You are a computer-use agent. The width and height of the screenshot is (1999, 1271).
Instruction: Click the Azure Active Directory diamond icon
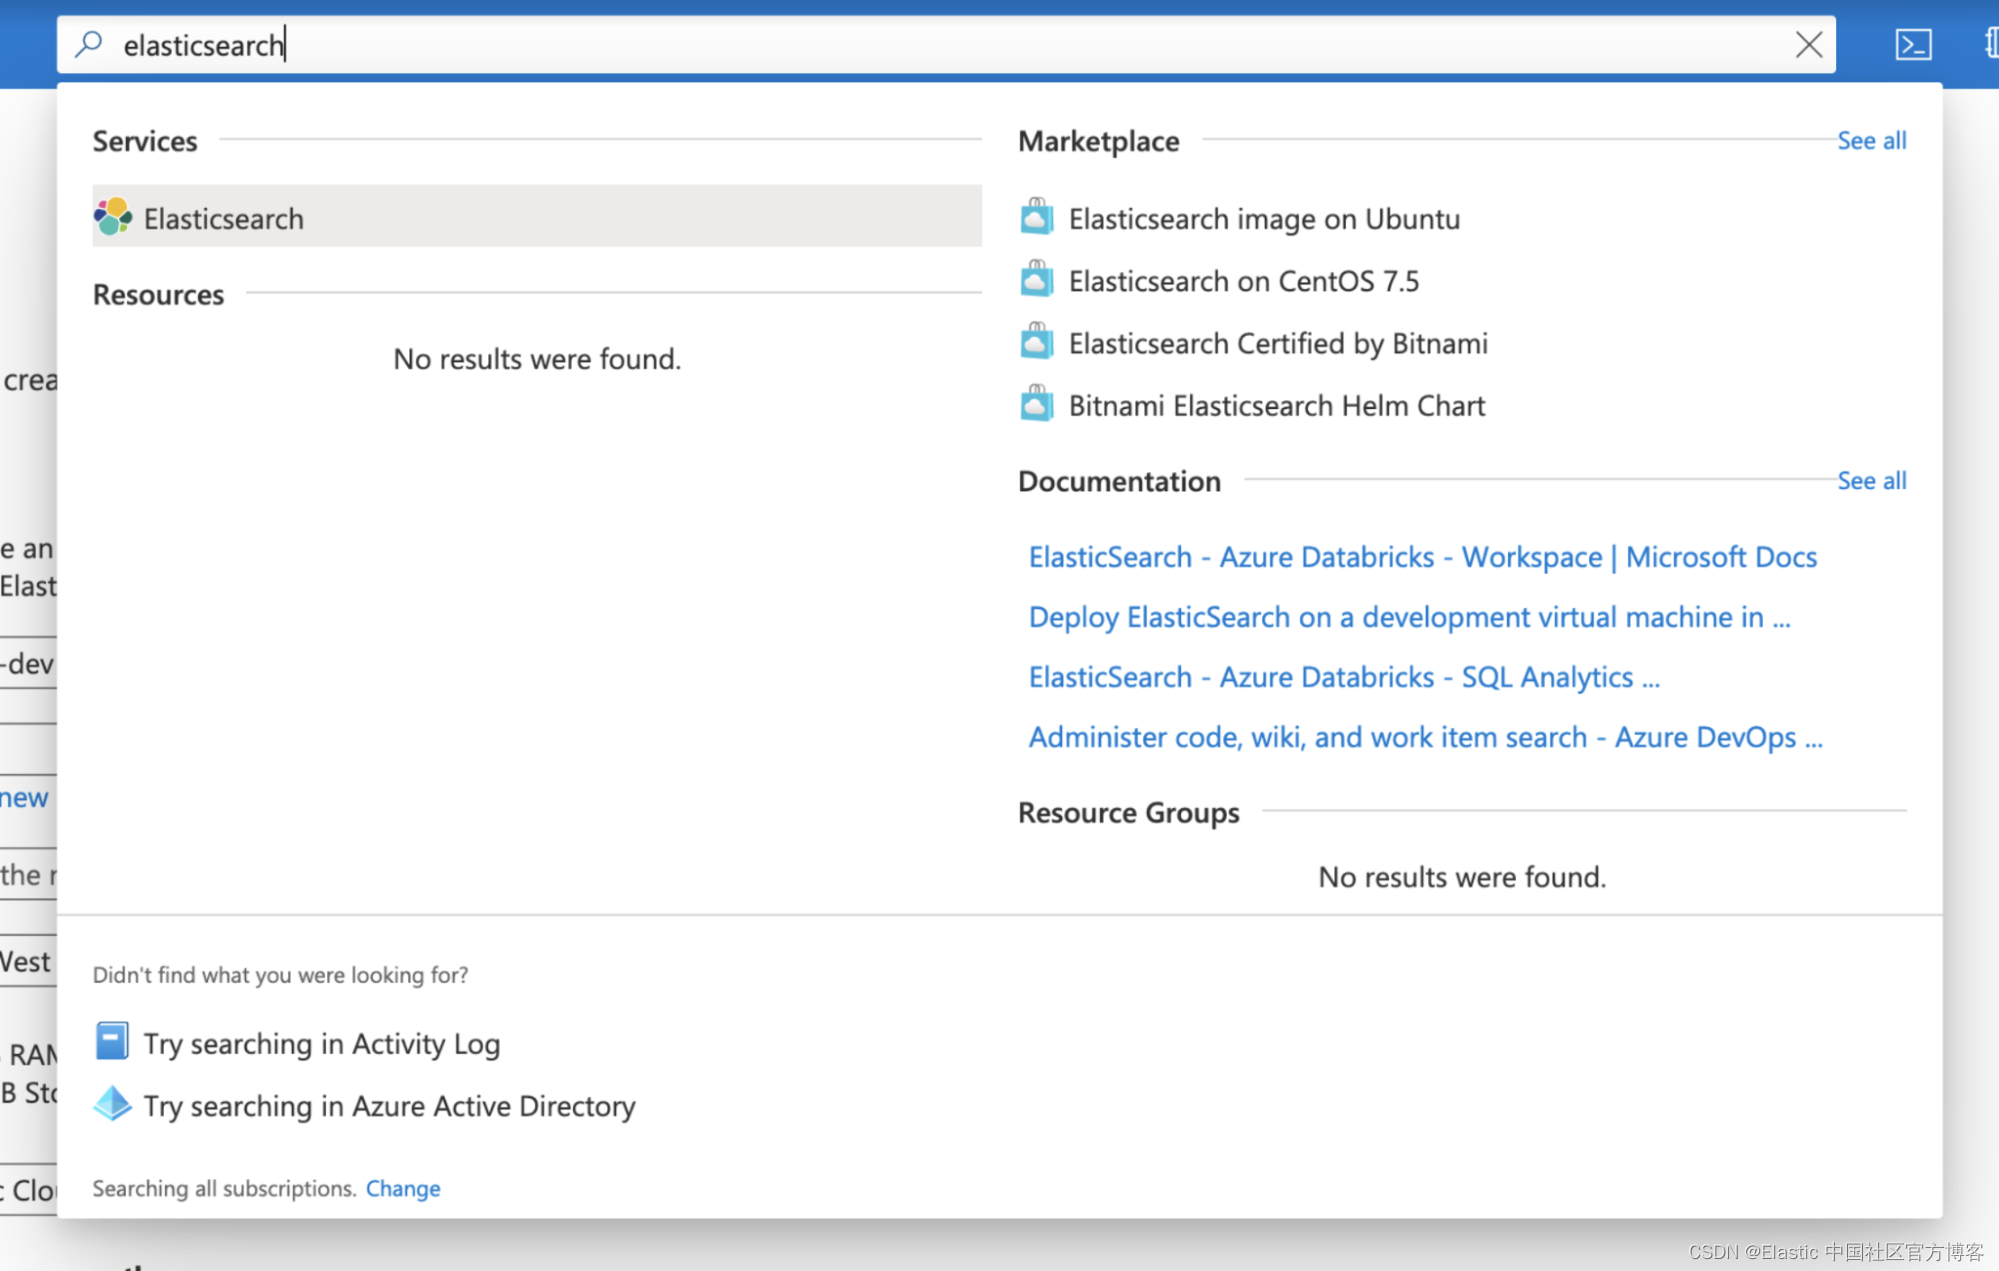(112, 1104)
